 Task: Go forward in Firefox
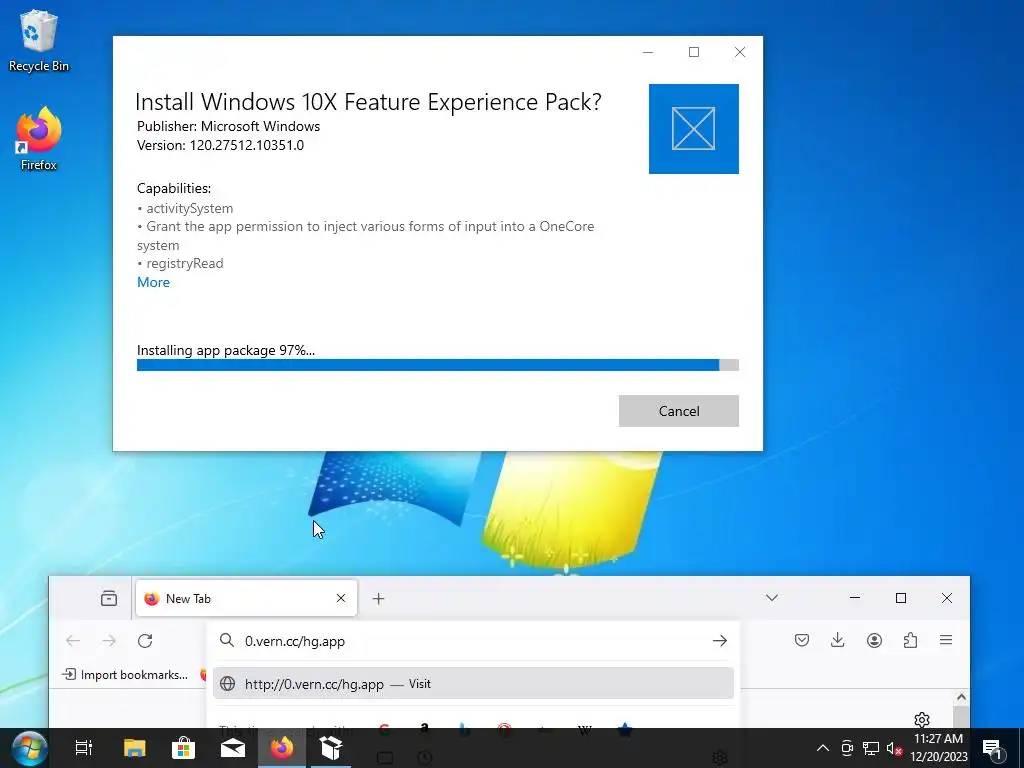[x=109, y=641]
